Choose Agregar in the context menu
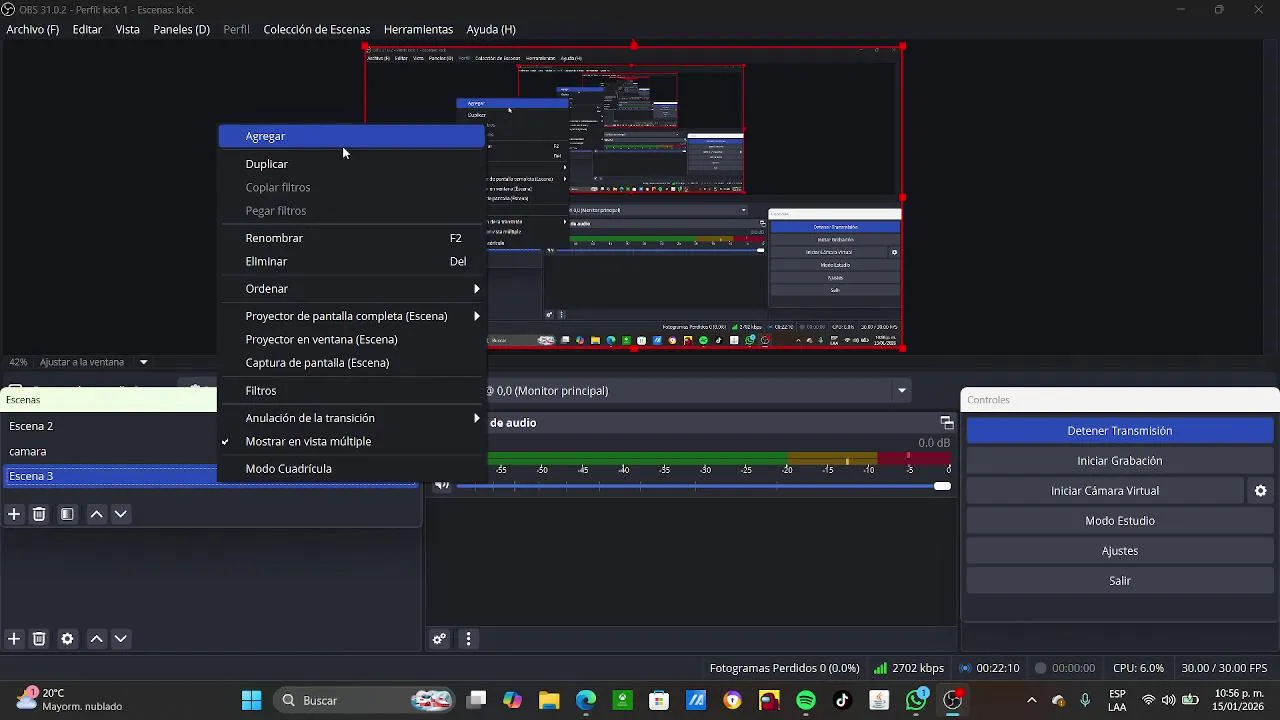1280x720 pixels. [x=351, y=136]
